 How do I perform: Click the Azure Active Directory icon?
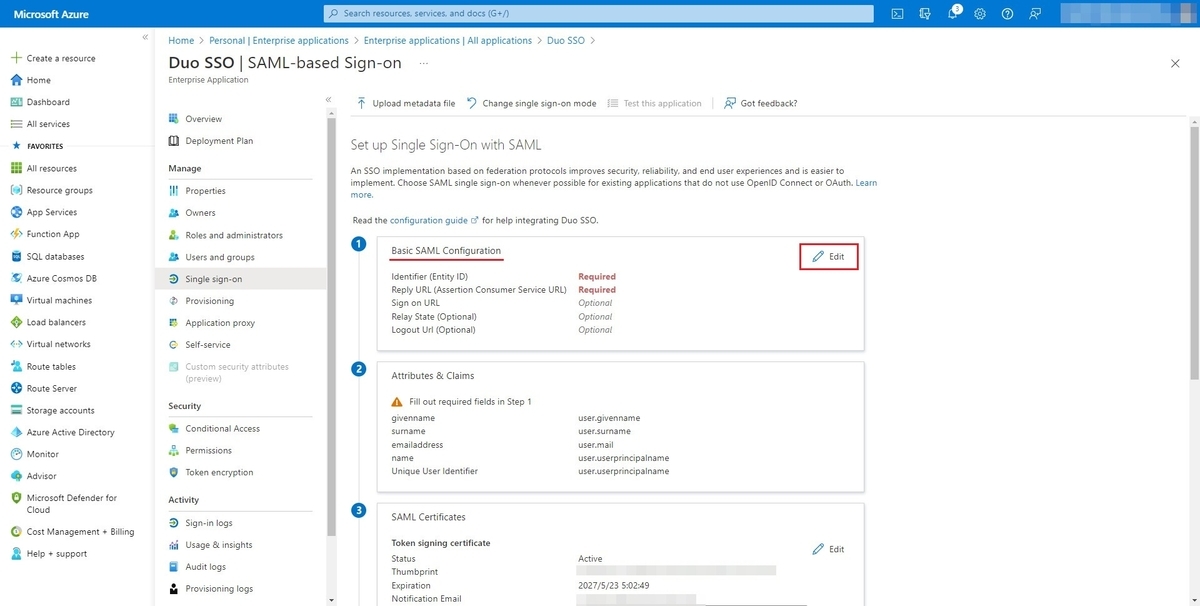click(x=17, y=432)
